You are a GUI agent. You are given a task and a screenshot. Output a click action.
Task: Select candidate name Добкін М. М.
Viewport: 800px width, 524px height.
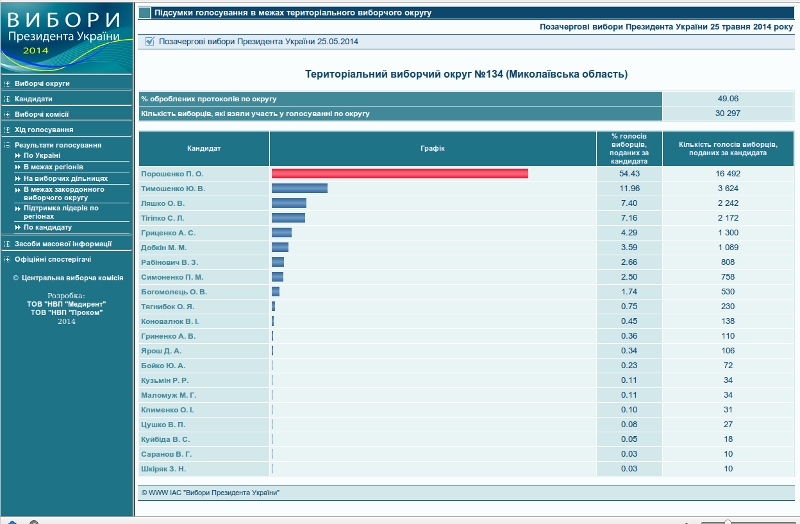pos(164,248)
